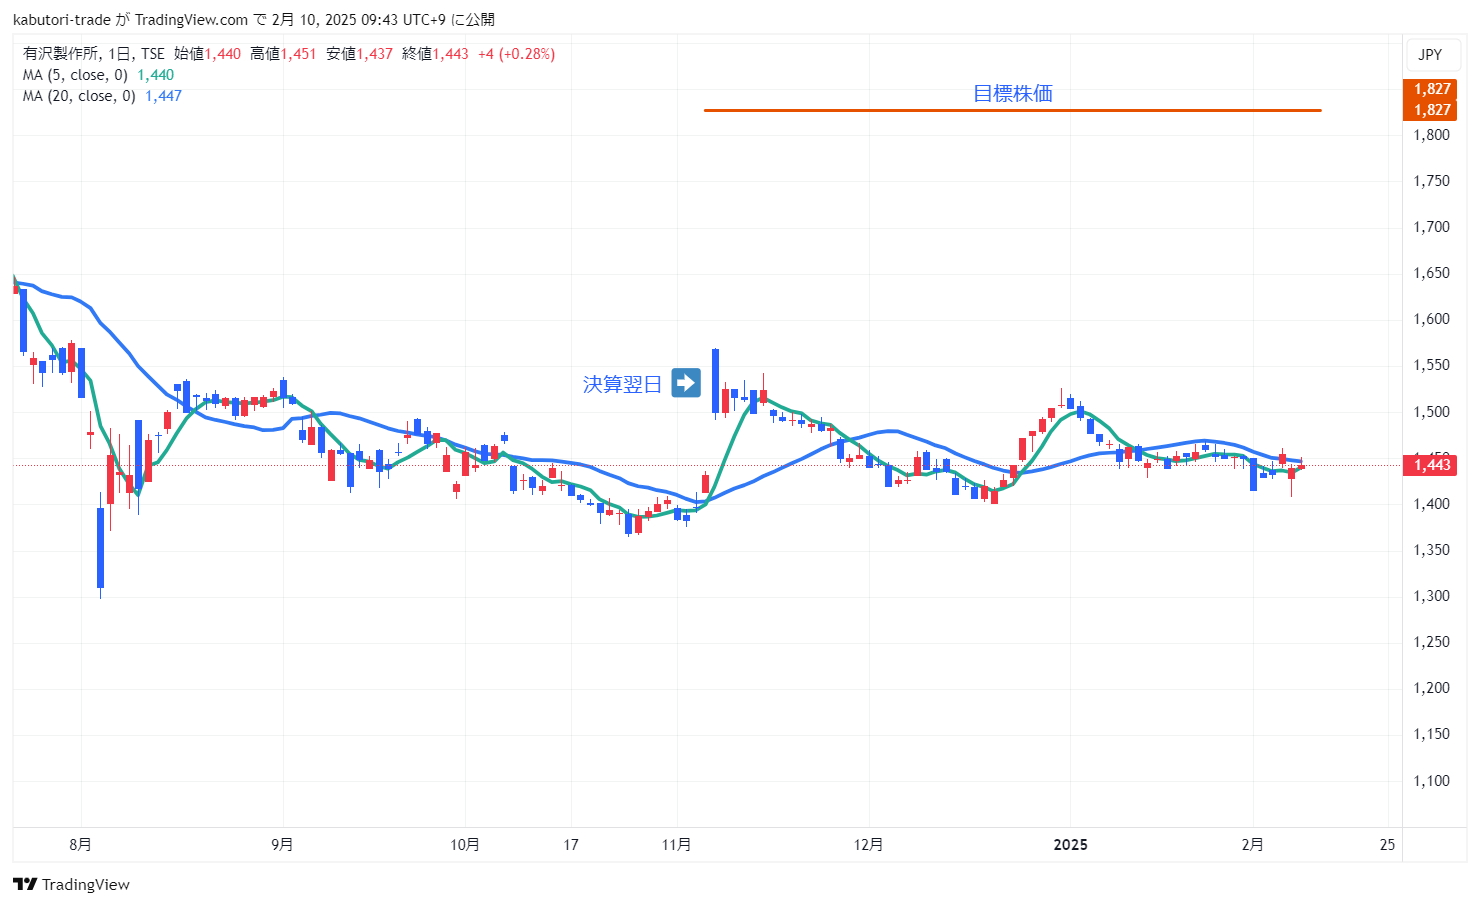Click the 1,800 price axis label
The height and width of the screenshot is (906, 1480).
coord(1431,135)
